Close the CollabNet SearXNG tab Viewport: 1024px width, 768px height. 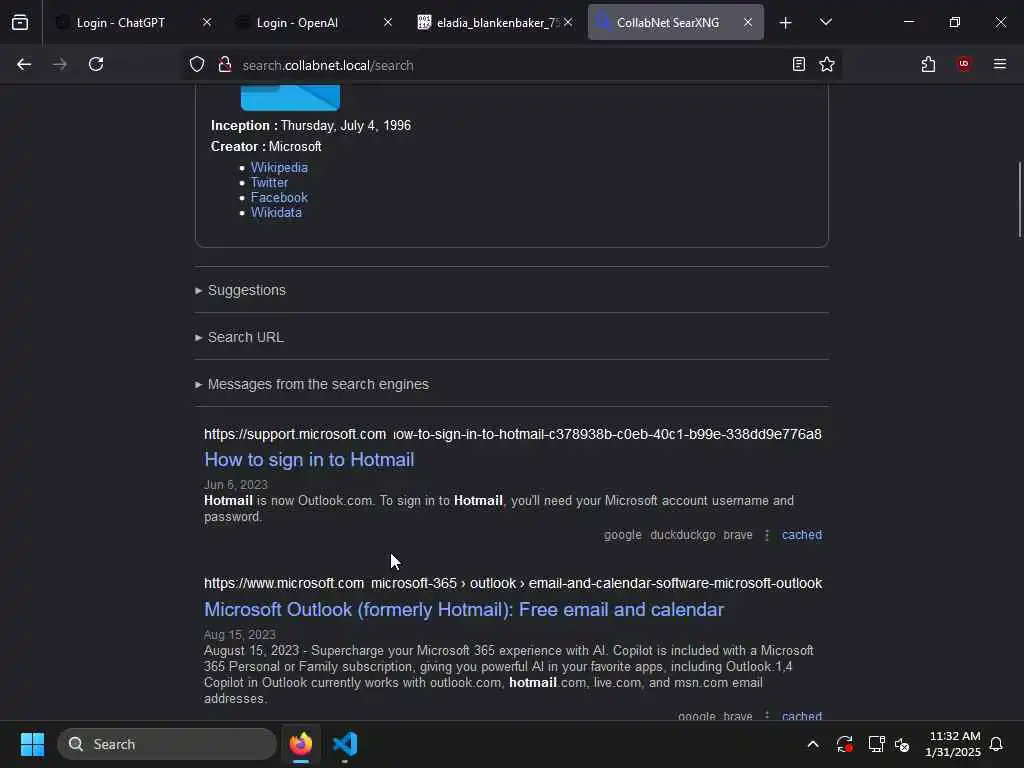(748, 22)
